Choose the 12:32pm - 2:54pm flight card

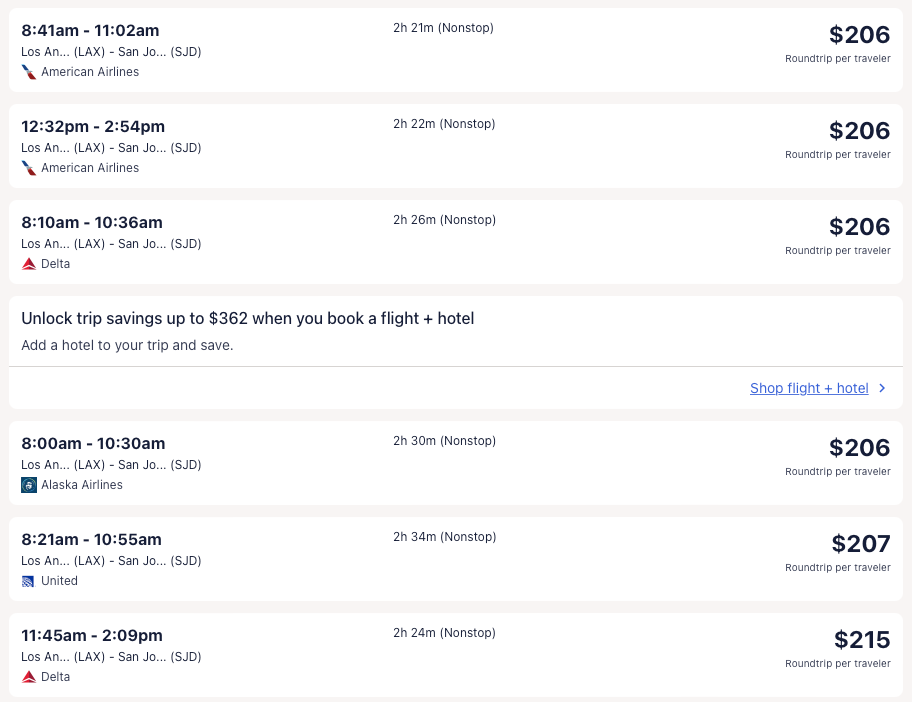(93, 127)
